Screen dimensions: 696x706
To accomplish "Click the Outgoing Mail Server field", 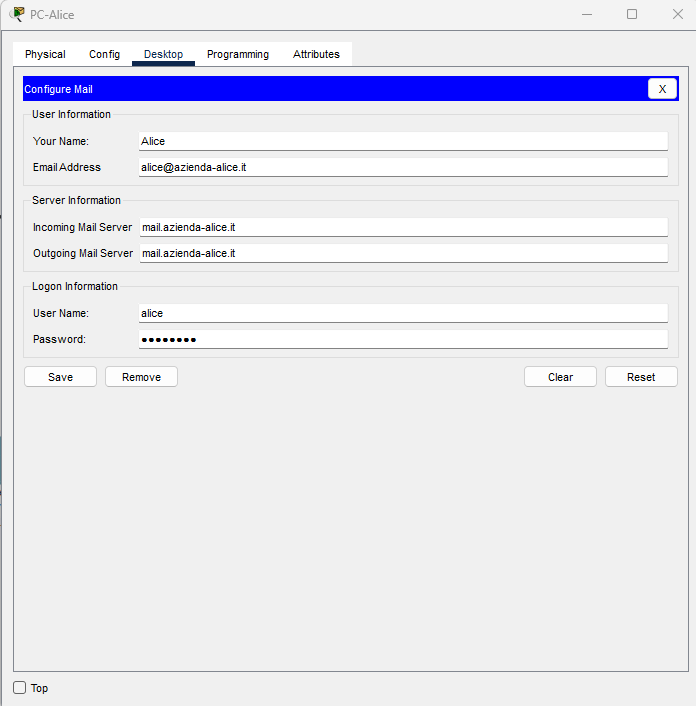I will [403, 253].
